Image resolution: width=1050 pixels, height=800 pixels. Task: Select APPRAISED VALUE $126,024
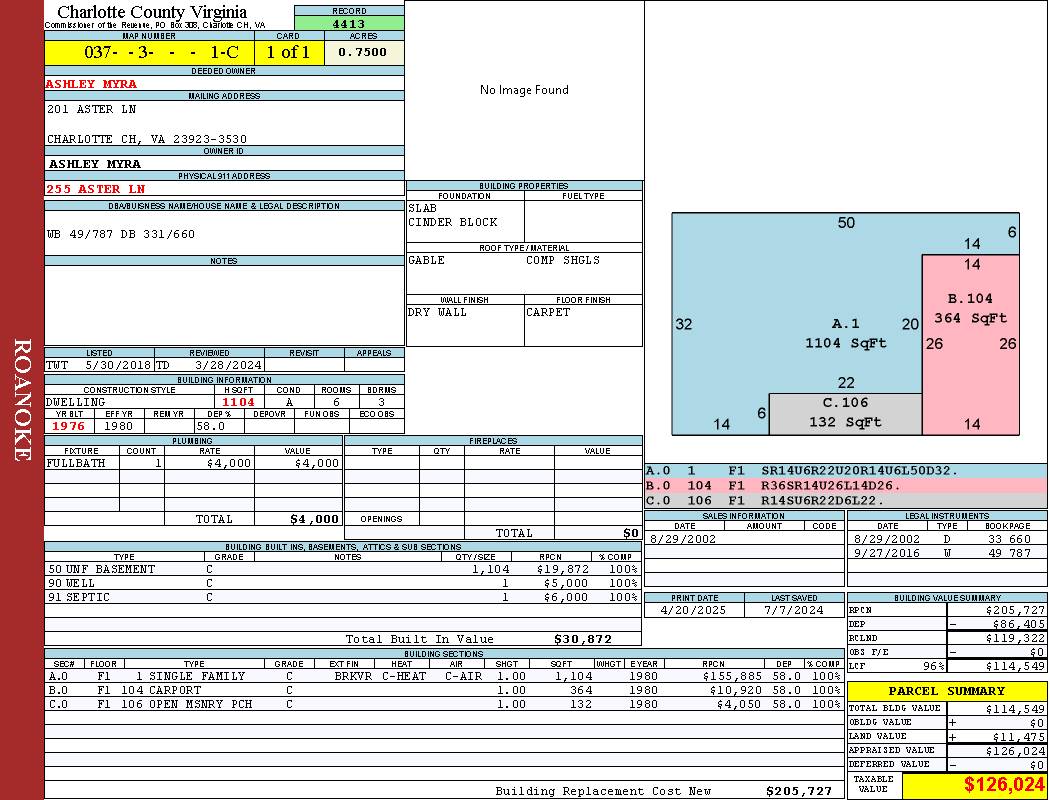[x=1015, y=751]
